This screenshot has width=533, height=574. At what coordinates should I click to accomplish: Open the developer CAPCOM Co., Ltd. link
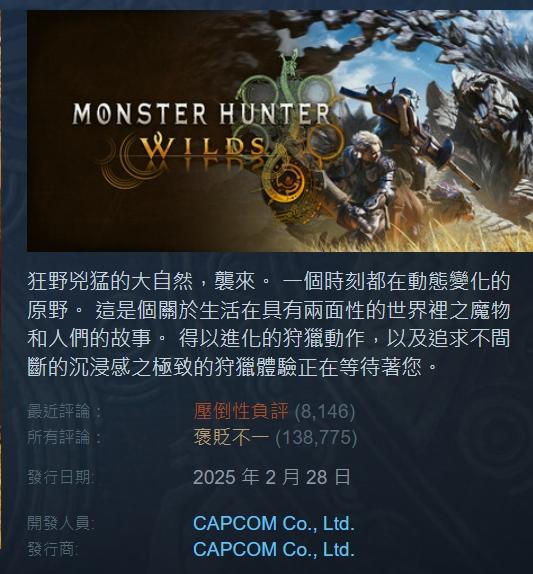click(x=273, y=523)
